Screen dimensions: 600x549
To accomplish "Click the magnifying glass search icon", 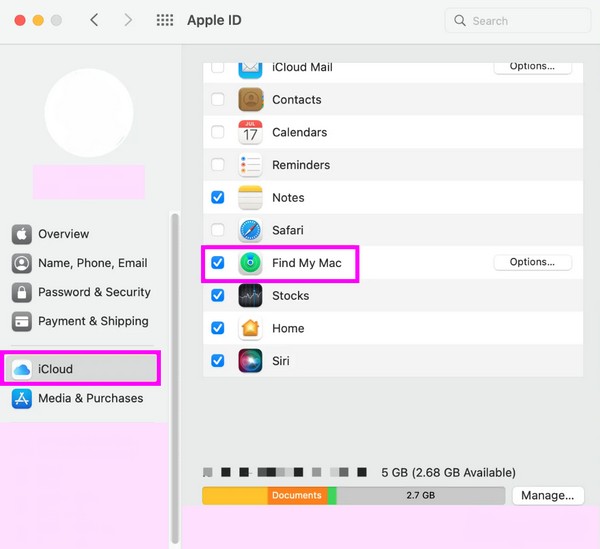I will 460,20.
